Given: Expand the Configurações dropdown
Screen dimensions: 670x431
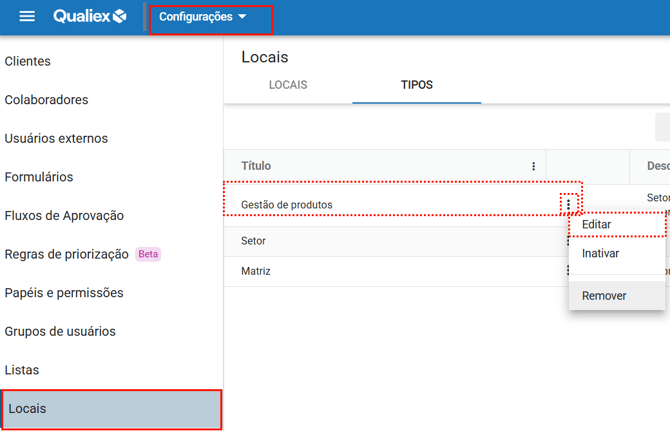Looking at the screenshot, I should [203, 17].
